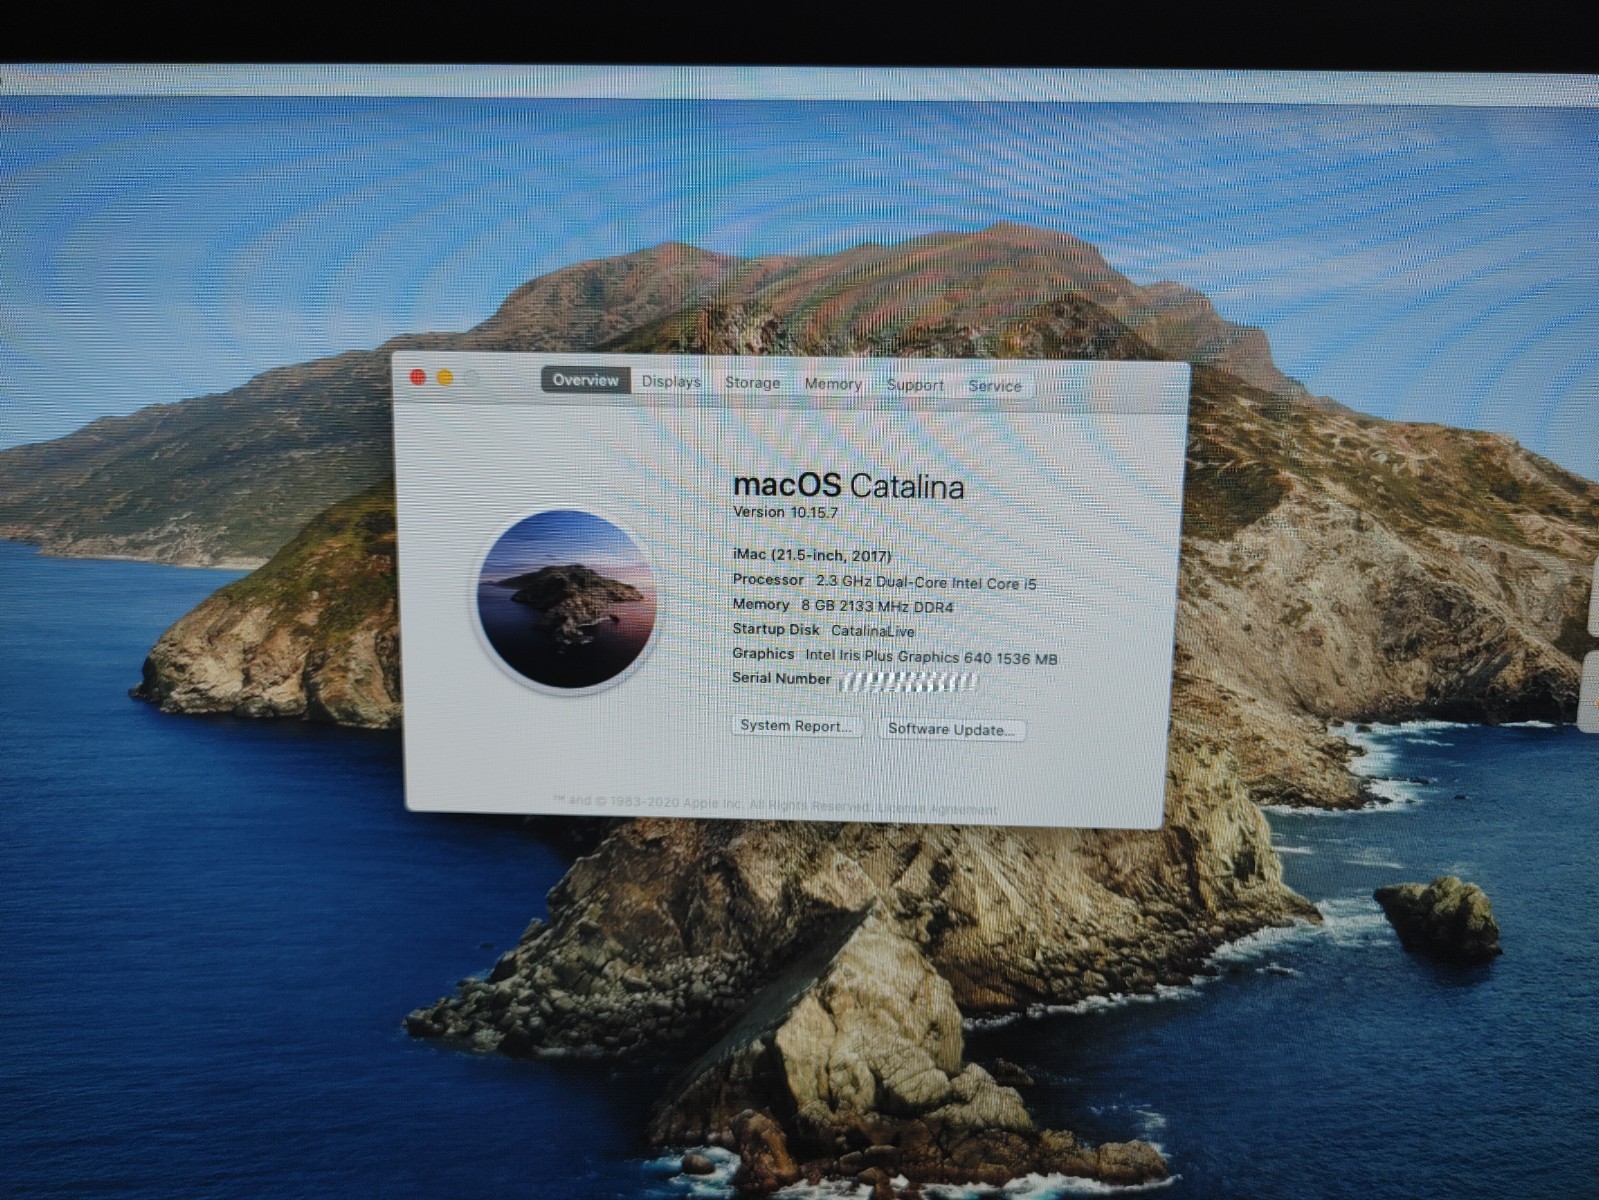Screen dimensions: 1599x1200
Task: Open the Storage tab
Action: click(752, 383)
